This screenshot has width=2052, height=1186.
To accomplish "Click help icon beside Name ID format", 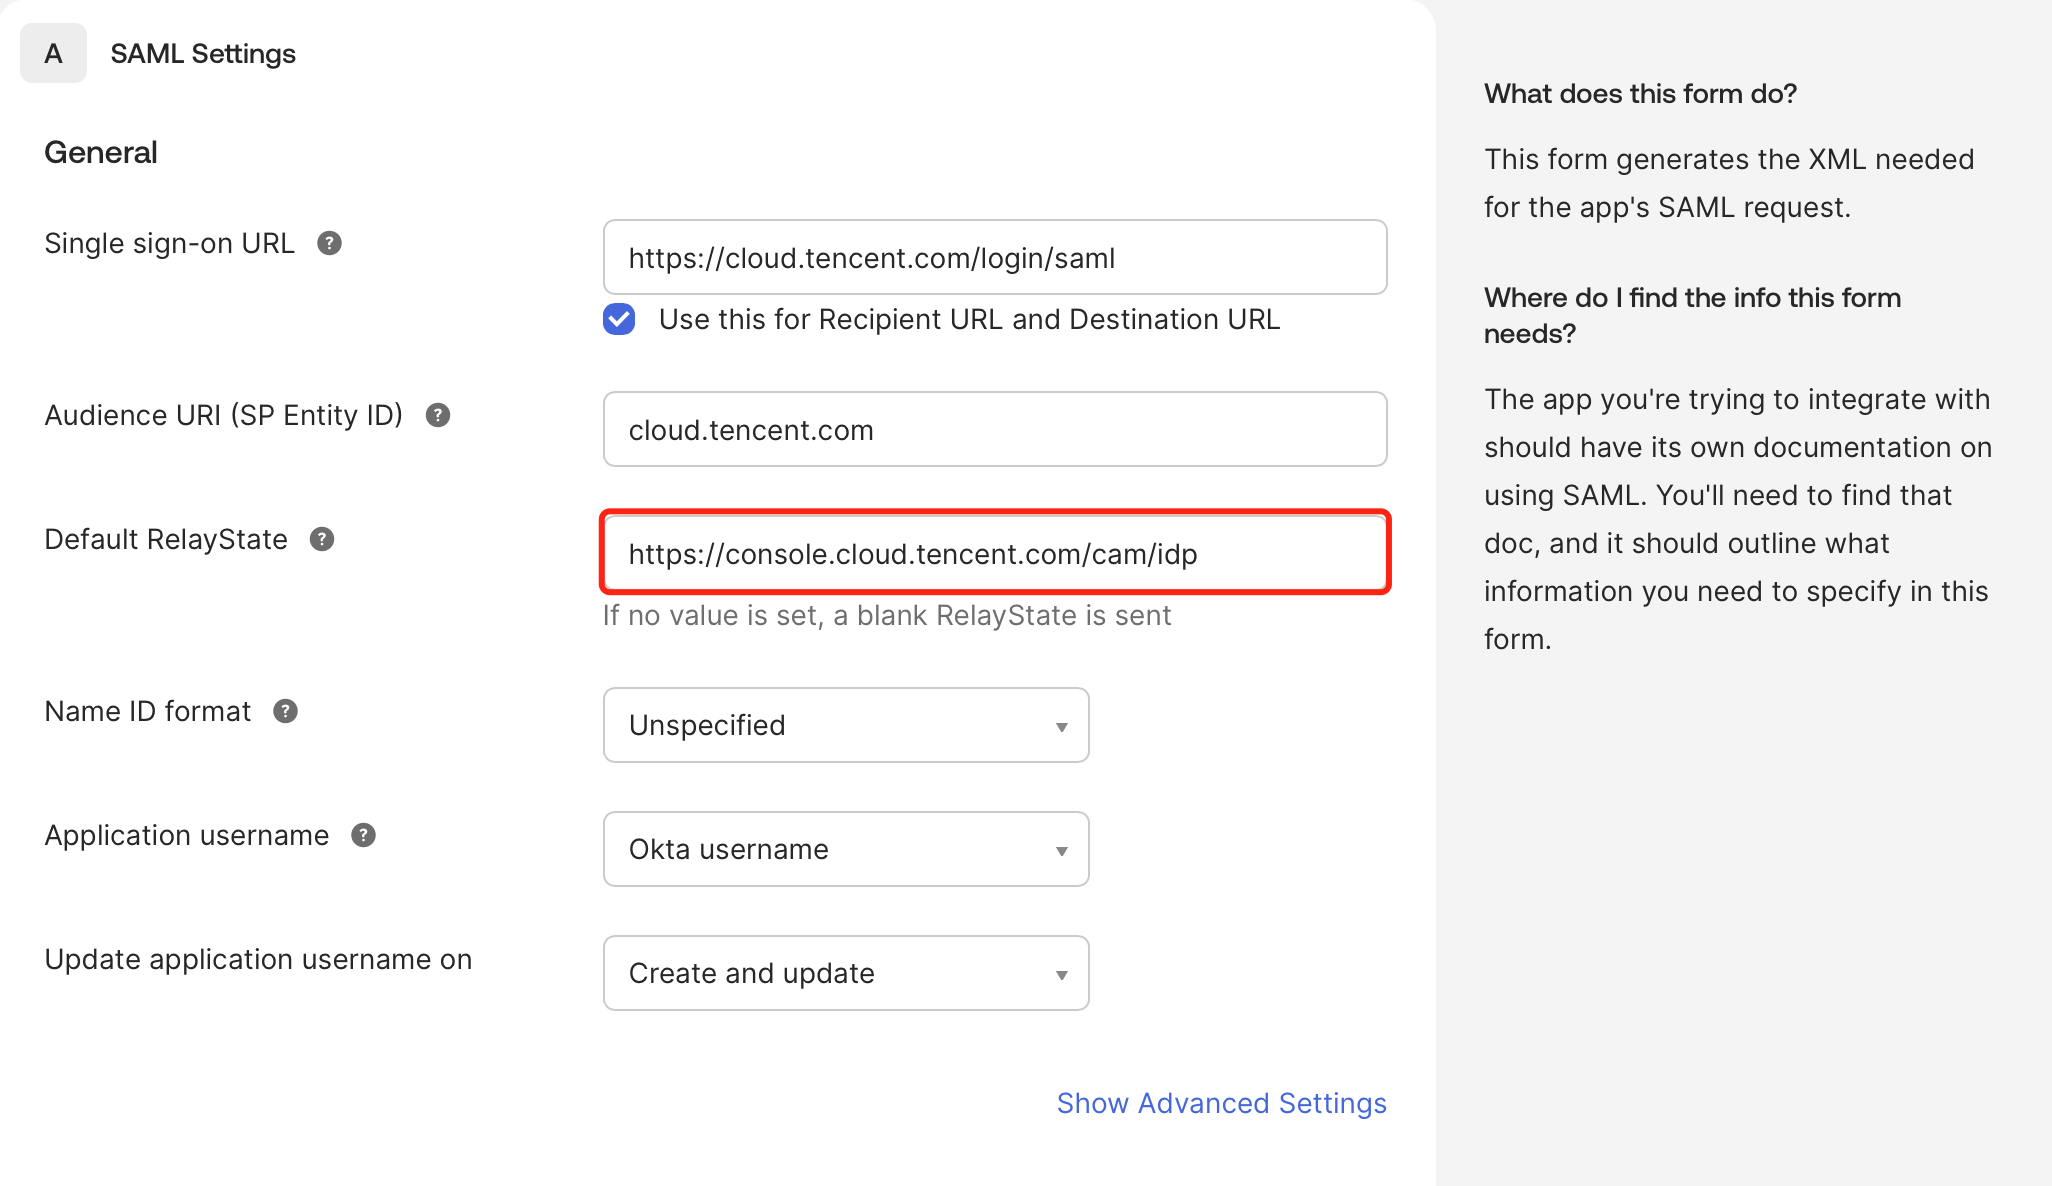I will click(x=285, y=711).
